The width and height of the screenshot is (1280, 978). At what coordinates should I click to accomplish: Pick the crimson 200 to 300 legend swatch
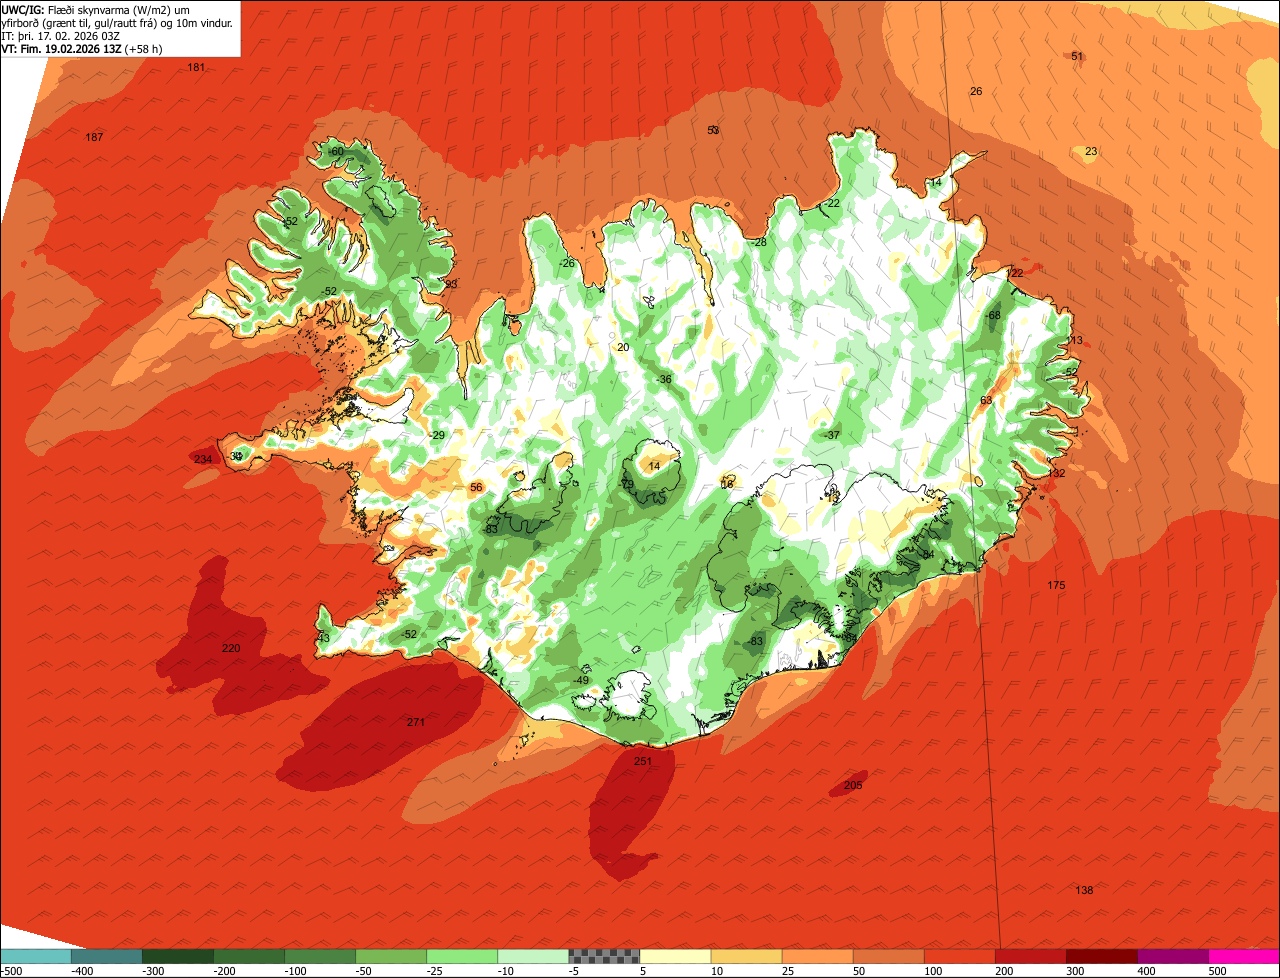1030,956
